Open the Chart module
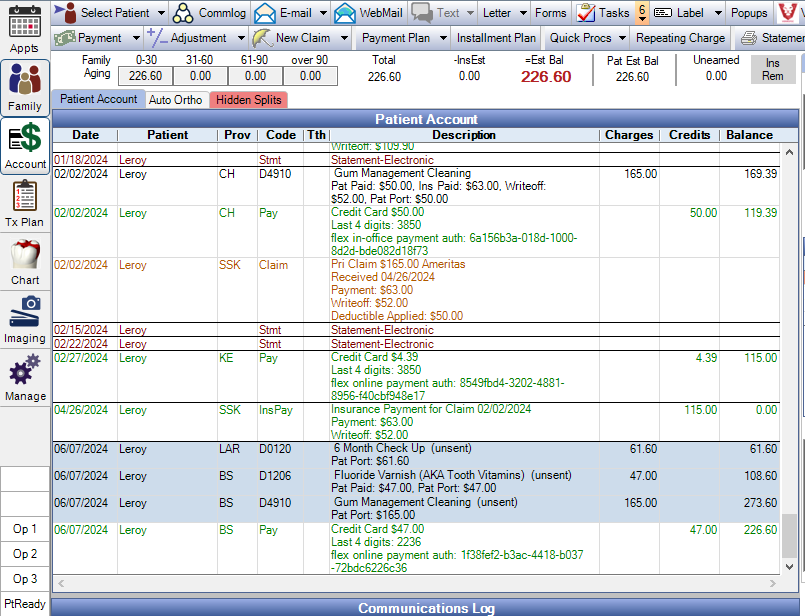The image size is (805, 616). (25, 262)
